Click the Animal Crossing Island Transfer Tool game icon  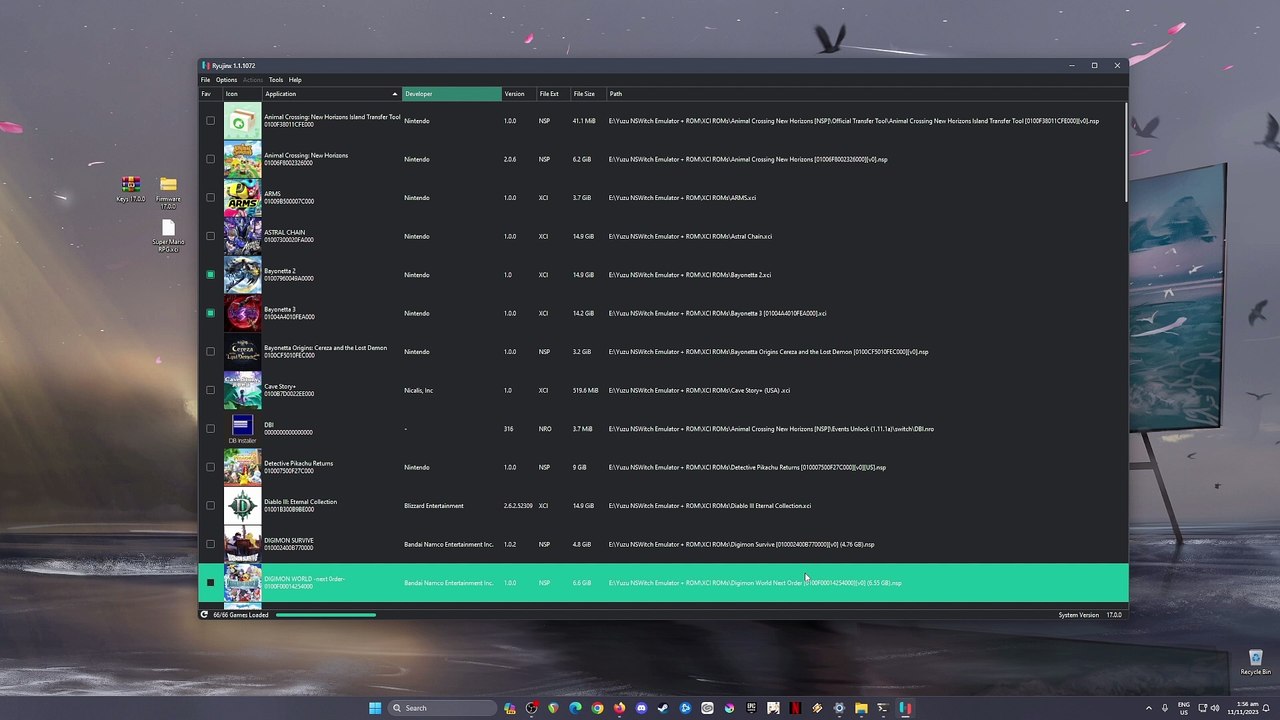242,121
